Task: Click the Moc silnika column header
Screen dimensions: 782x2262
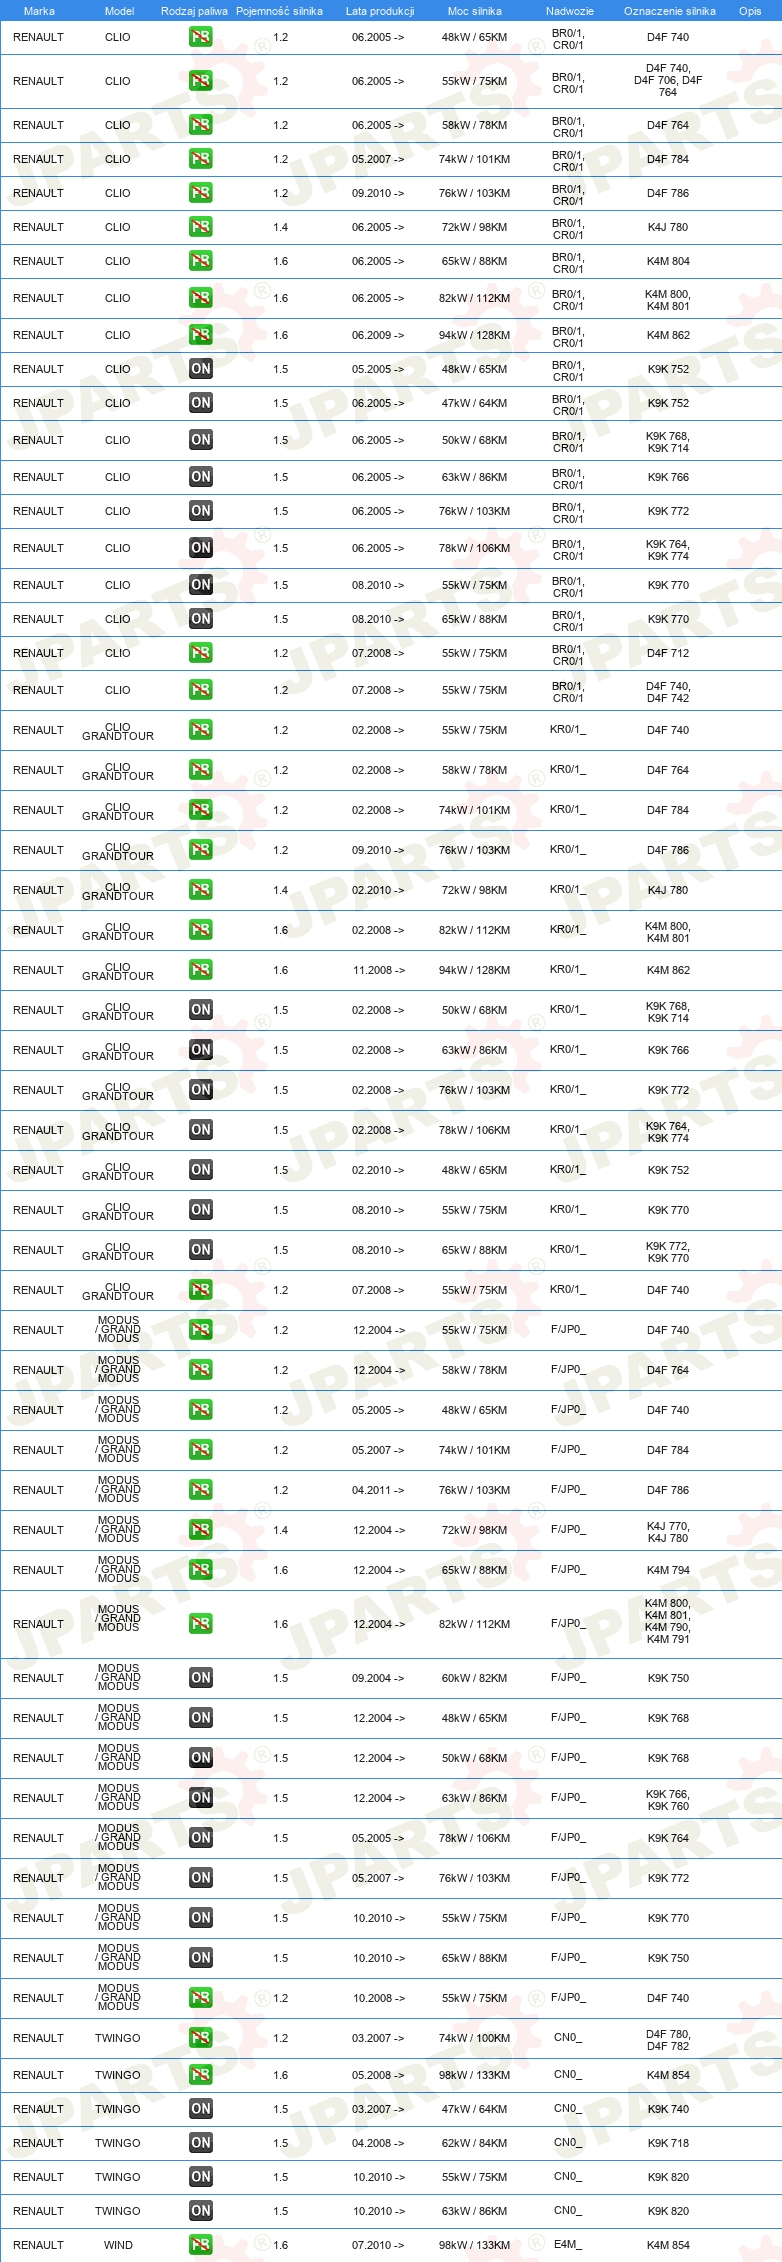Action: pyautogui.click(x=475, y=11)
